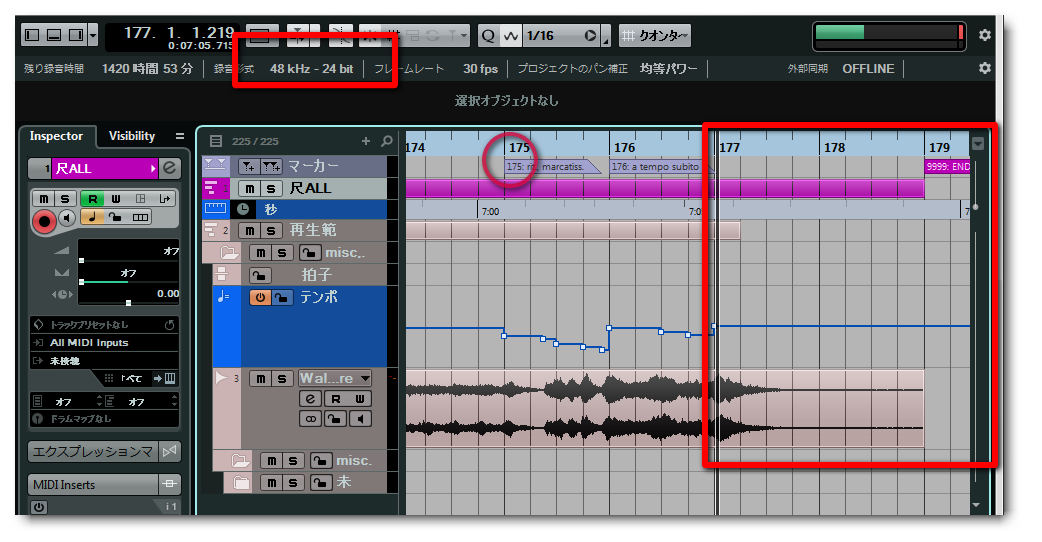1042x542 pixels.
Task: Click the iterative quantize Q icon
Action: click(x=488, y=36)
